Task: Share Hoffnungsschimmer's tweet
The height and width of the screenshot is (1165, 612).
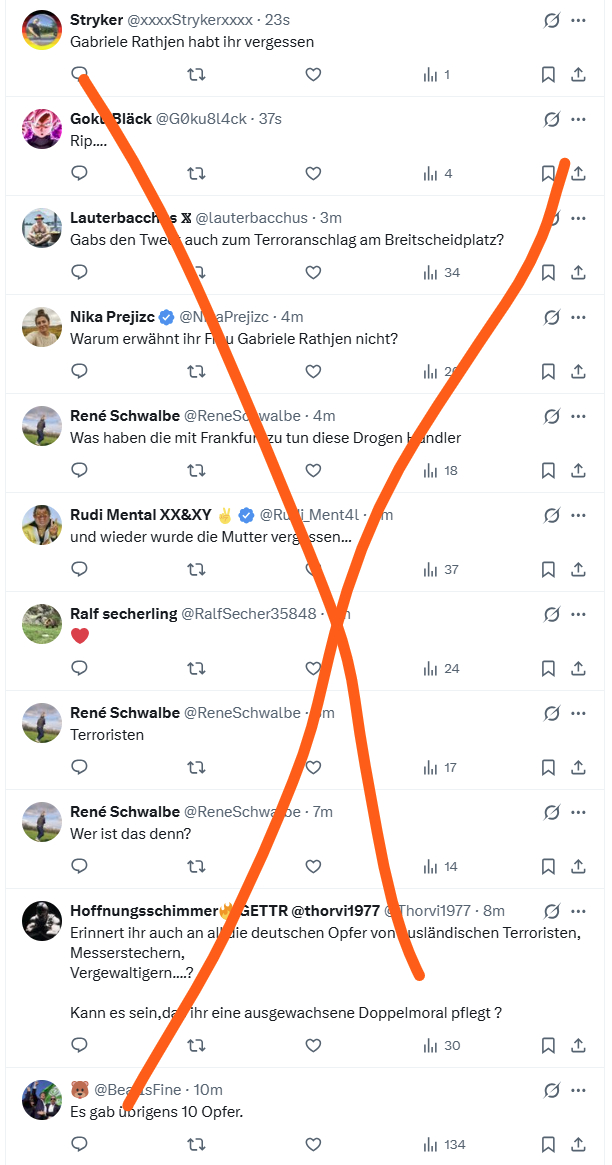Action: [578, 1045]
